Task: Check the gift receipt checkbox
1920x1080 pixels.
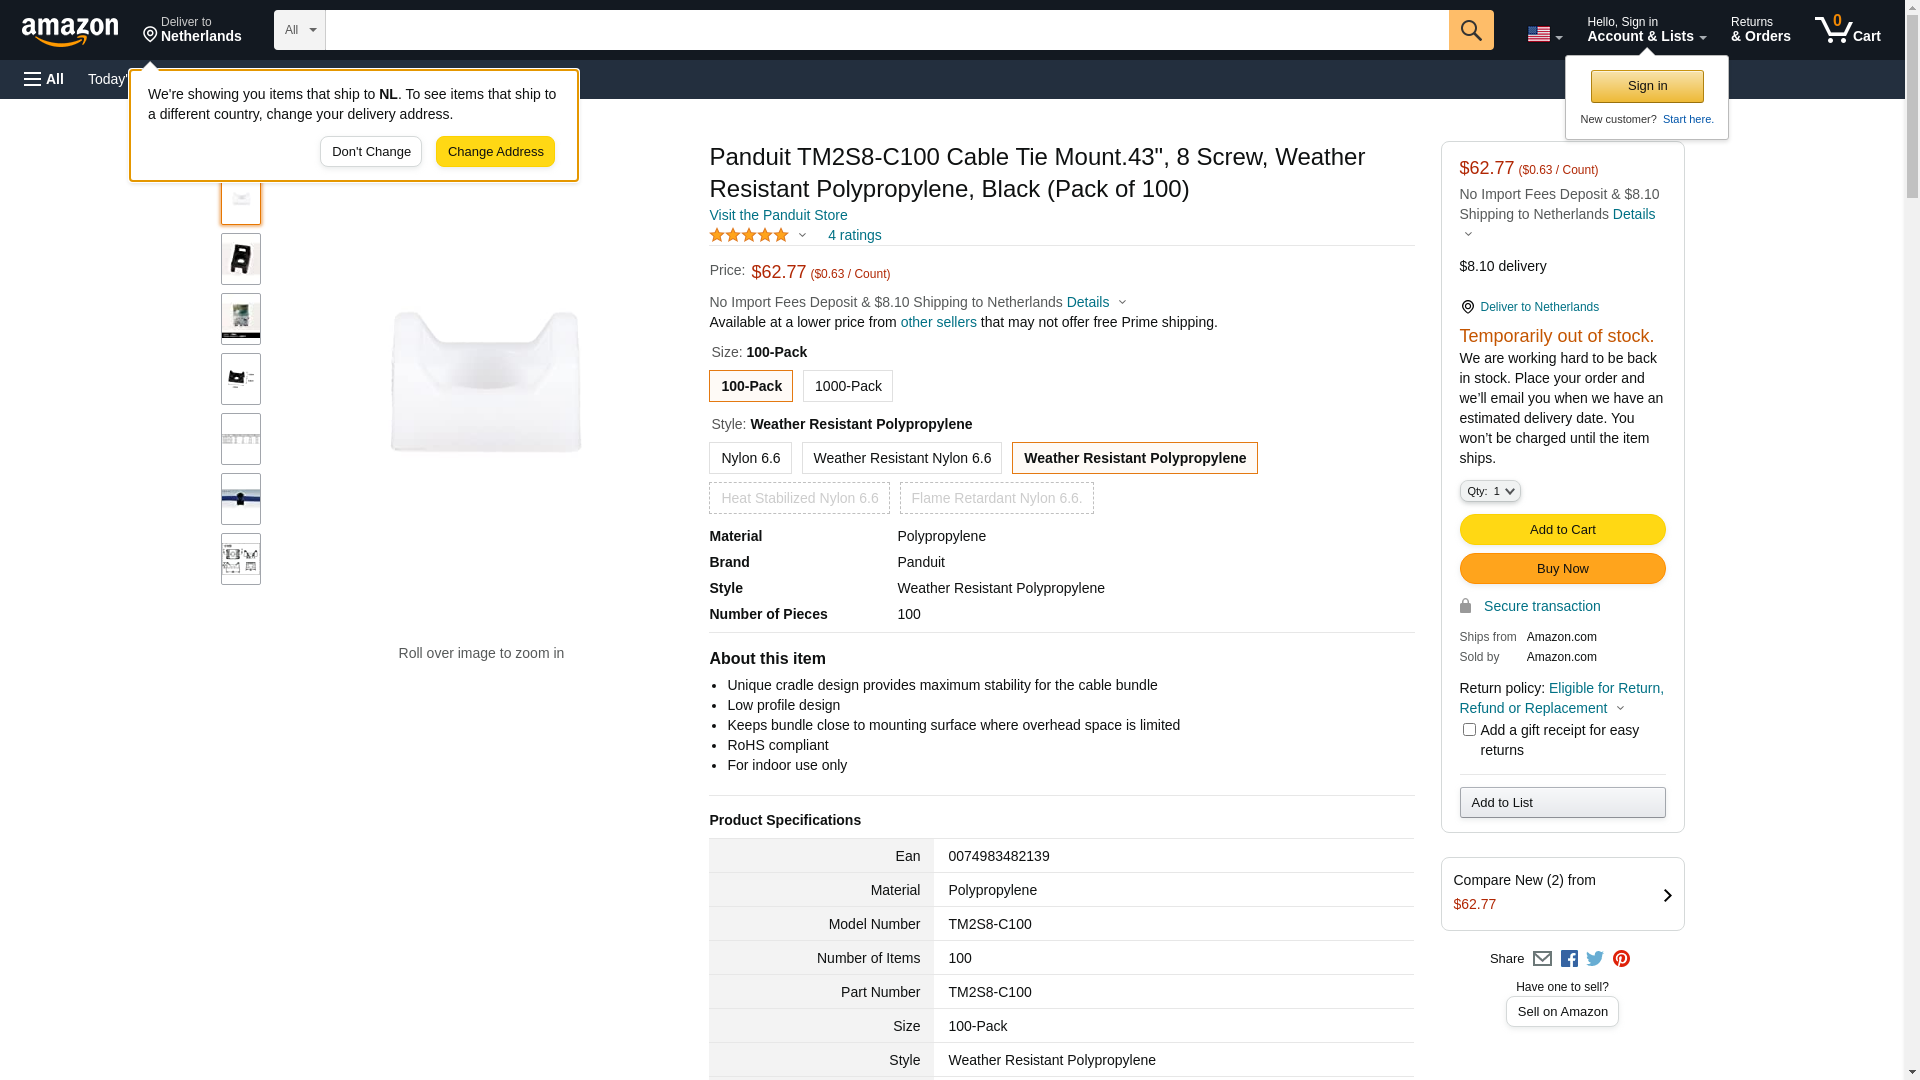Action: tap(1469, 730)
